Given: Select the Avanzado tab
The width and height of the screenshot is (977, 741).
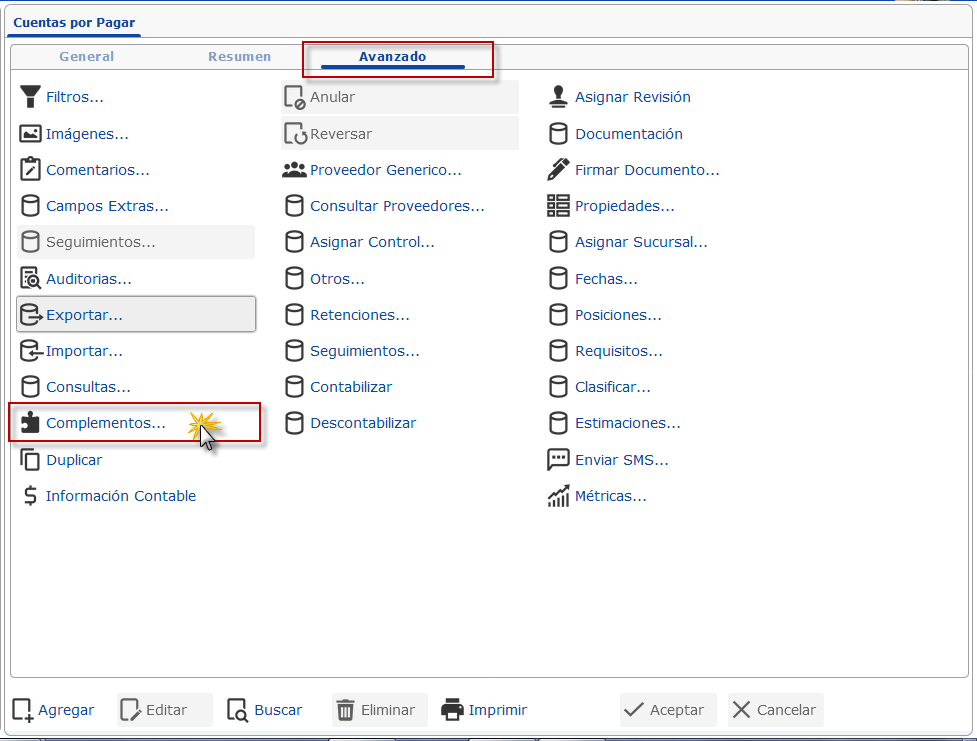Looking at the screenshot, I should click(393, 57).
